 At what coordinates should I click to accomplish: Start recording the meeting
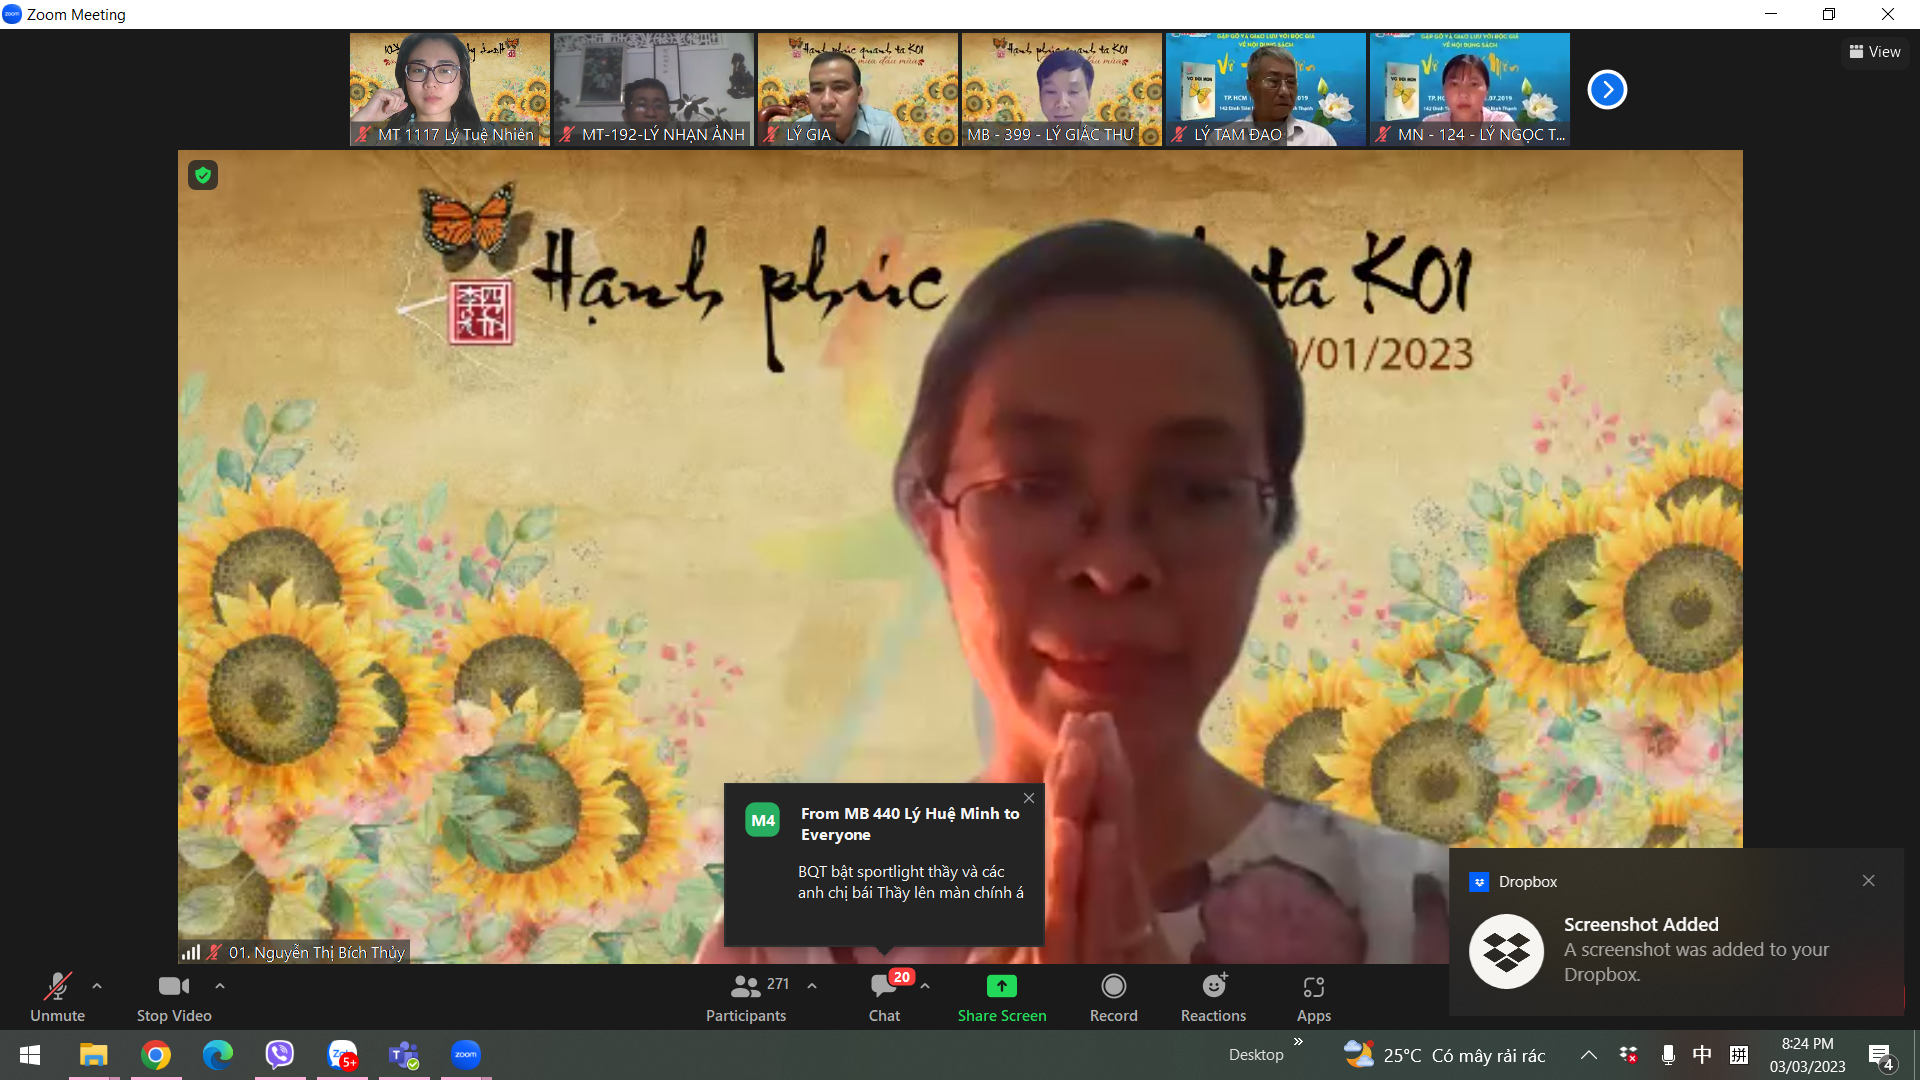point(1113,998)
